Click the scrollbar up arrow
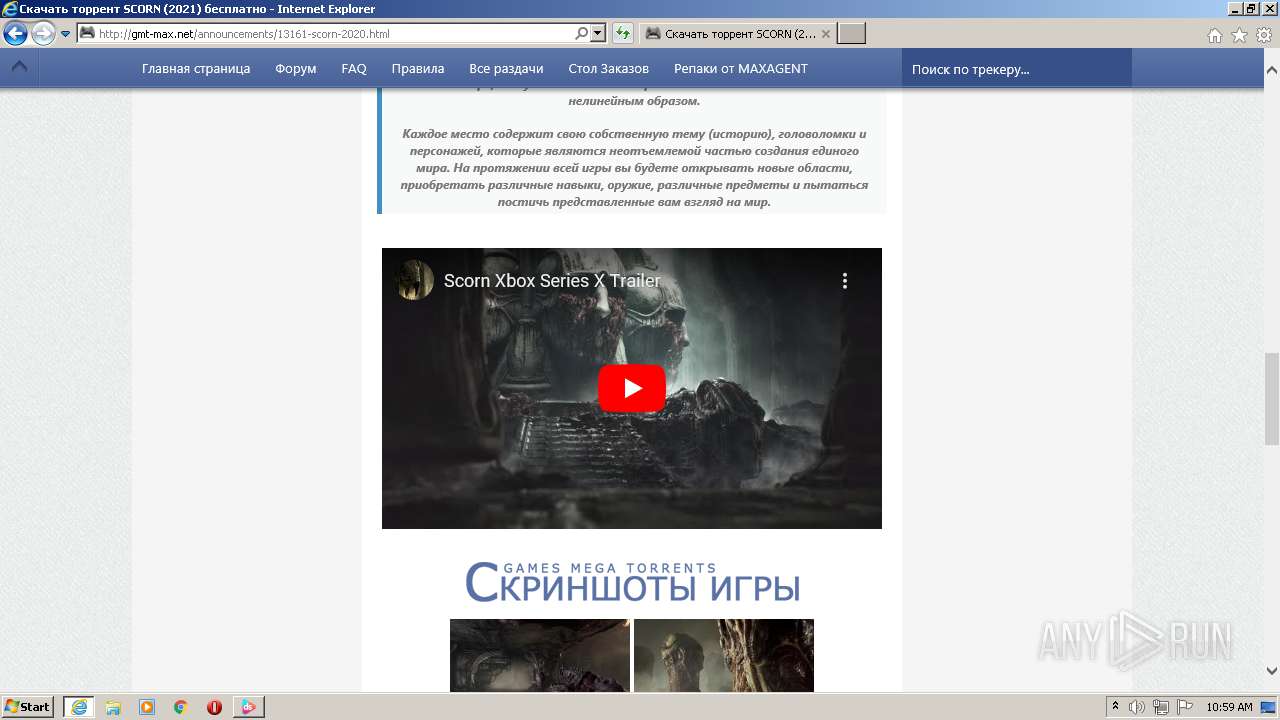This screenshot has width=1280, height=720. coord(1271,70)
